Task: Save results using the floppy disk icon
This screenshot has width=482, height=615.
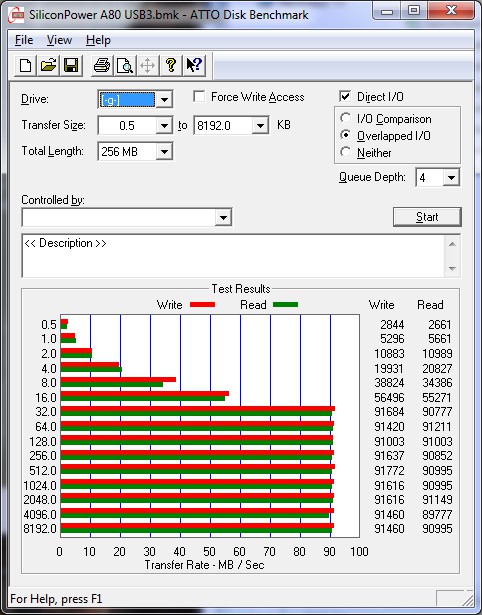Action: pyautogui.click(x=71, y=65)
